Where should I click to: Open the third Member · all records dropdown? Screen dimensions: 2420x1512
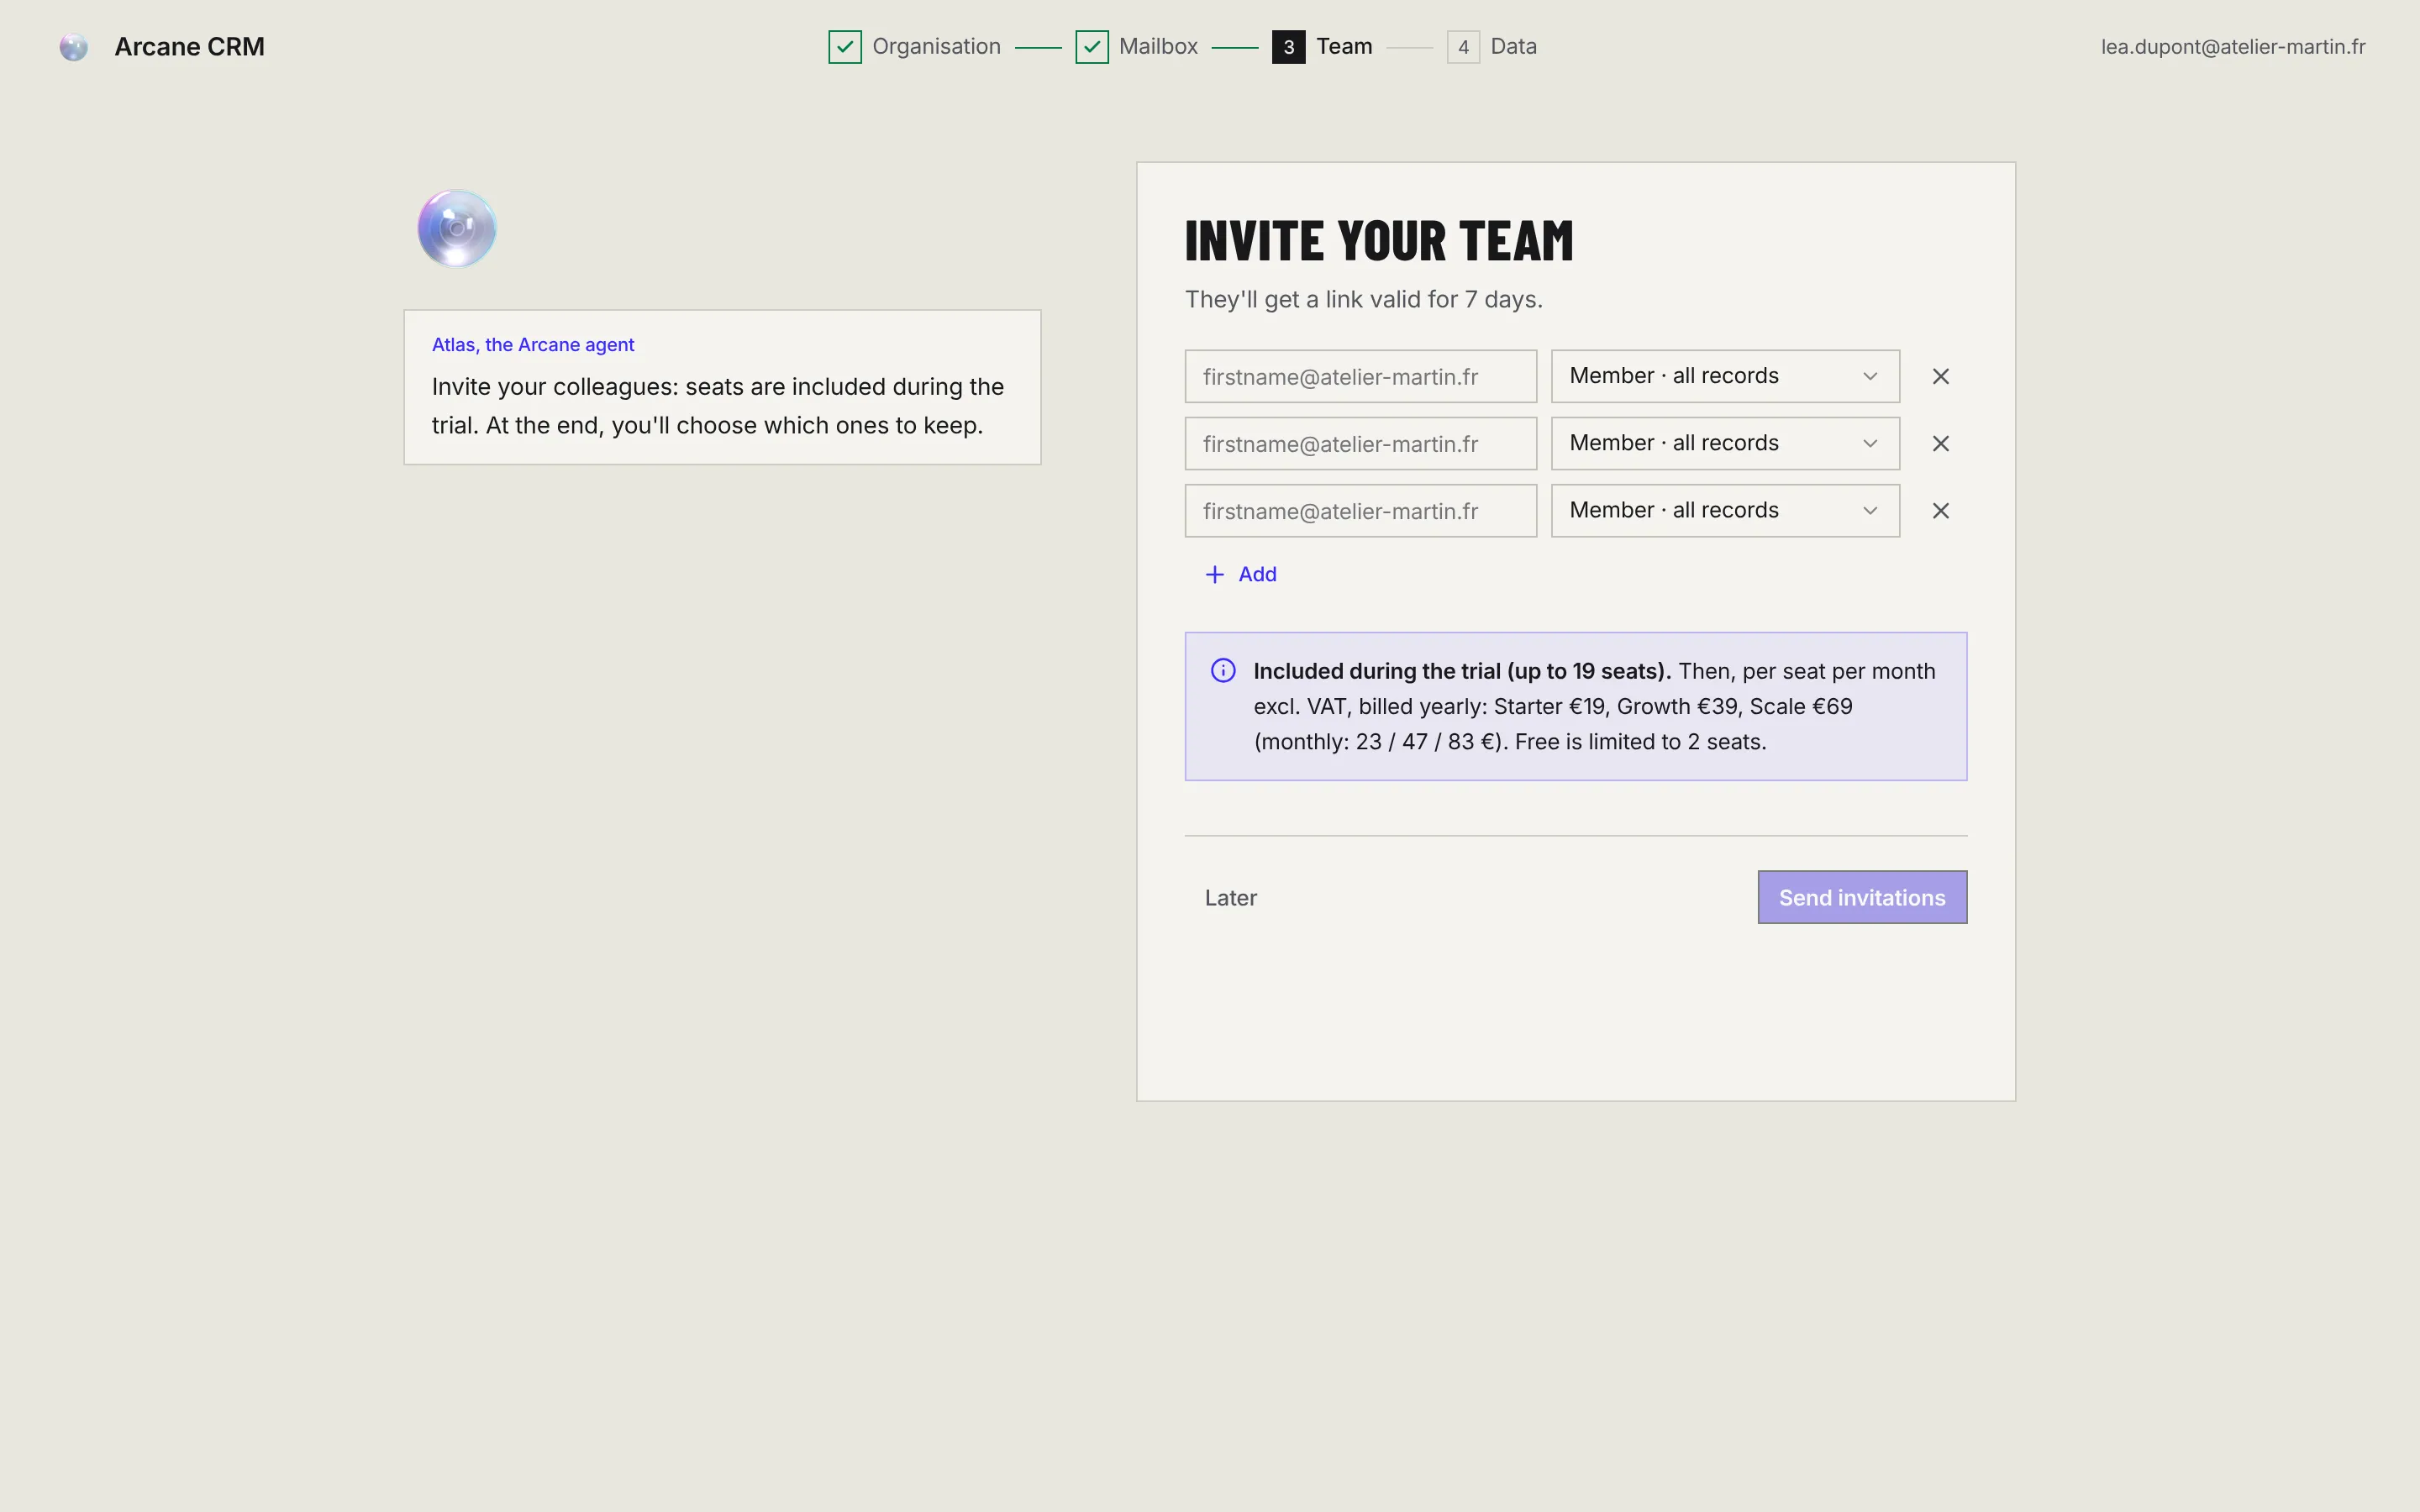coord(1725,510)
